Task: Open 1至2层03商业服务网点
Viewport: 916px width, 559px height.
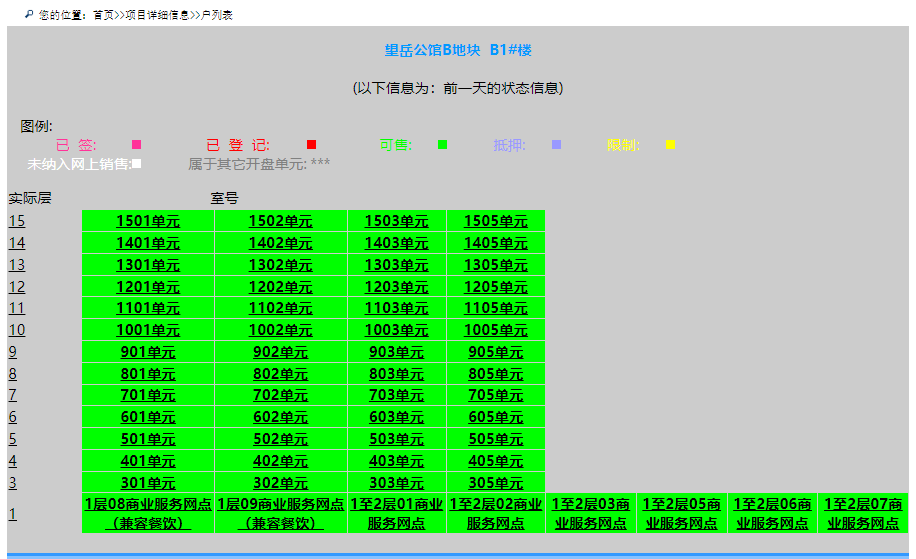Action: 591,513
